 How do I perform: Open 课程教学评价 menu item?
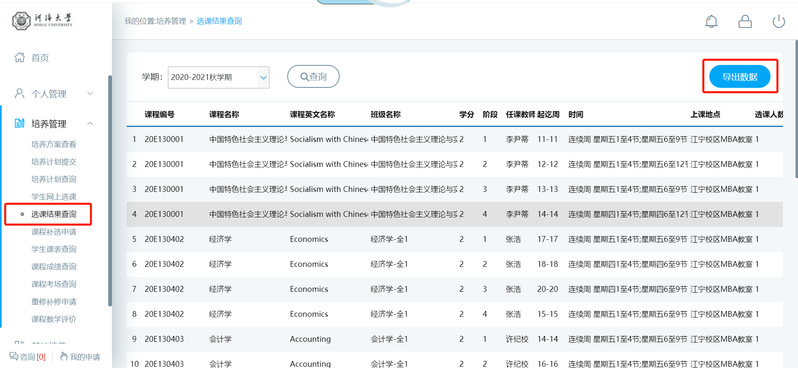click(53, 319)
